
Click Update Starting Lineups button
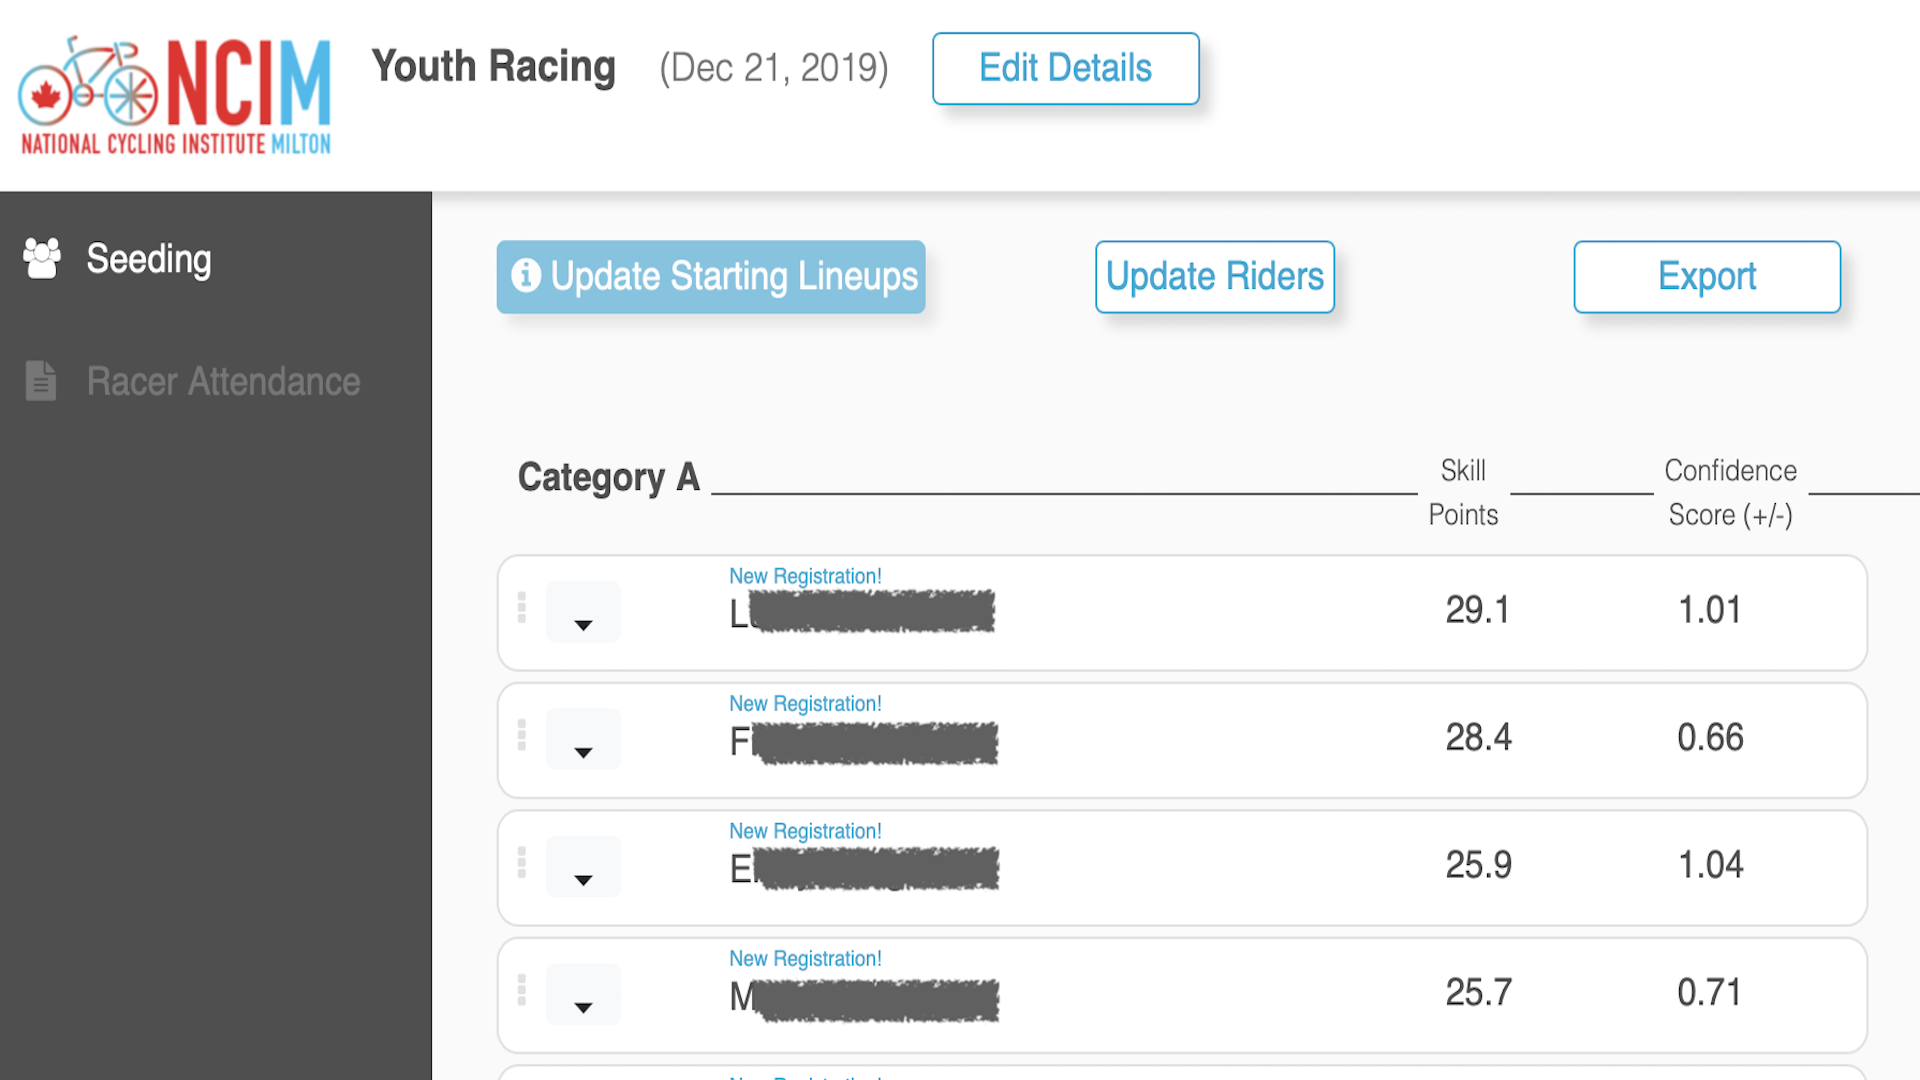coord(711,277)
